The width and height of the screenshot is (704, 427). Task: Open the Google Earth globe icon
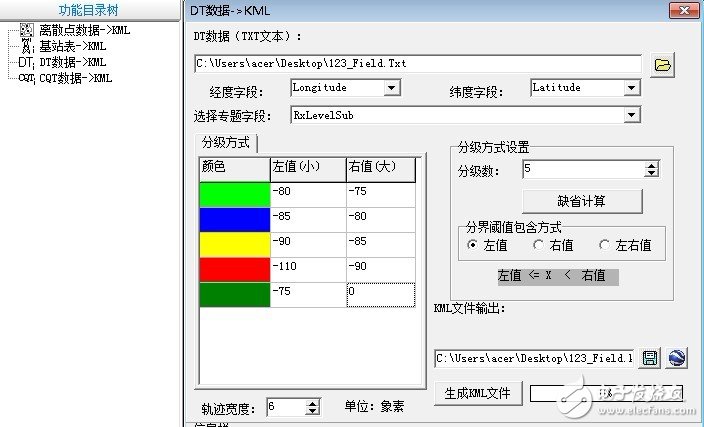pos(676,358)
